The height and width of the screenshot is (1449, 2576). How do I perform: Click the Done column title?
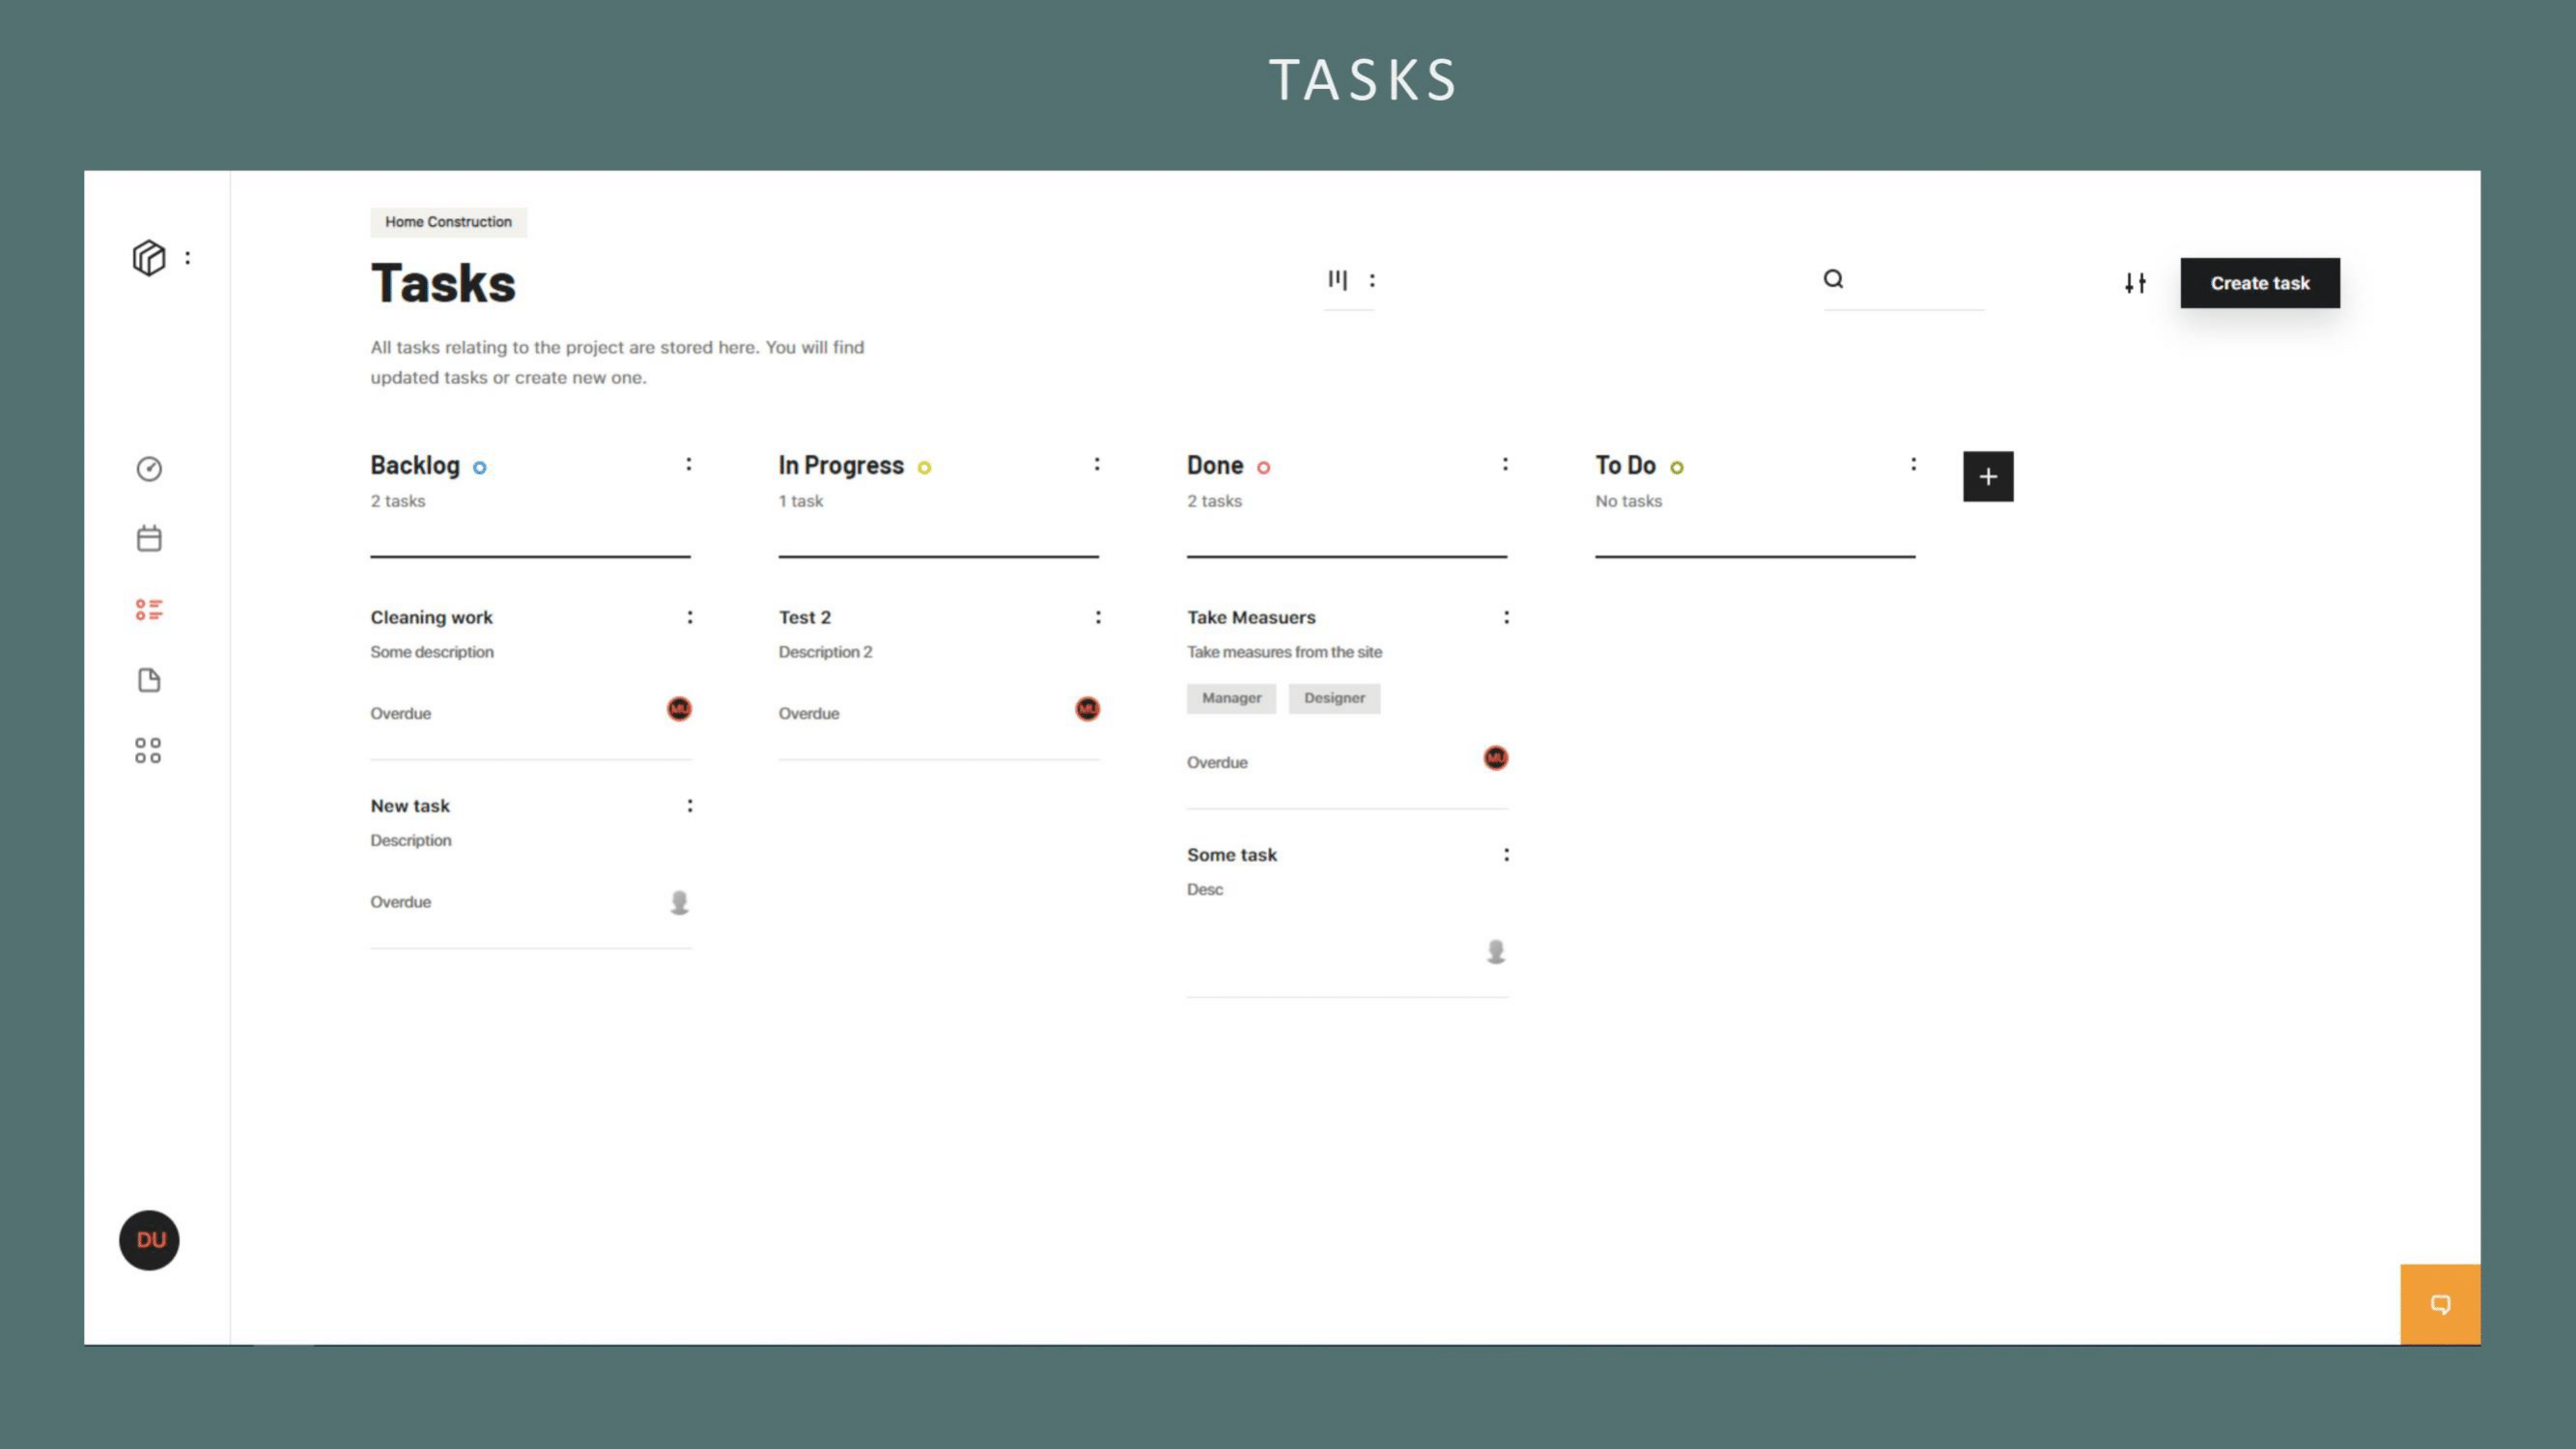1215,465
